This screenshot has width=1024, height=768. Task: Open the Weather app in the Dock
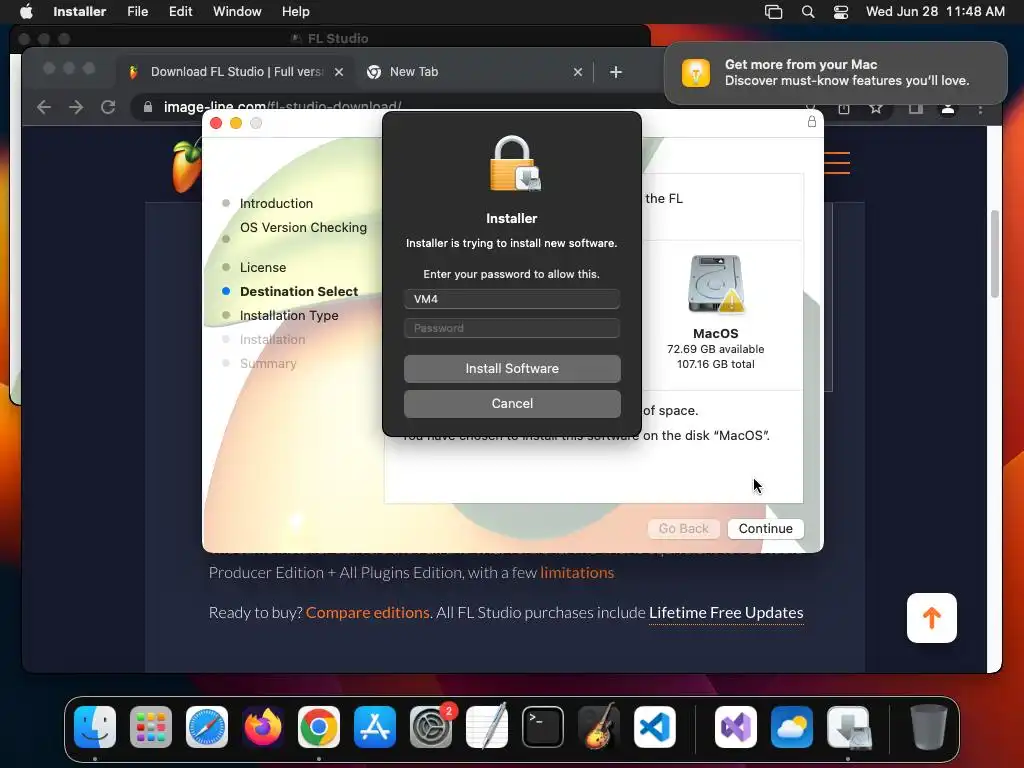pyautogui.click(x=792, y=727)
